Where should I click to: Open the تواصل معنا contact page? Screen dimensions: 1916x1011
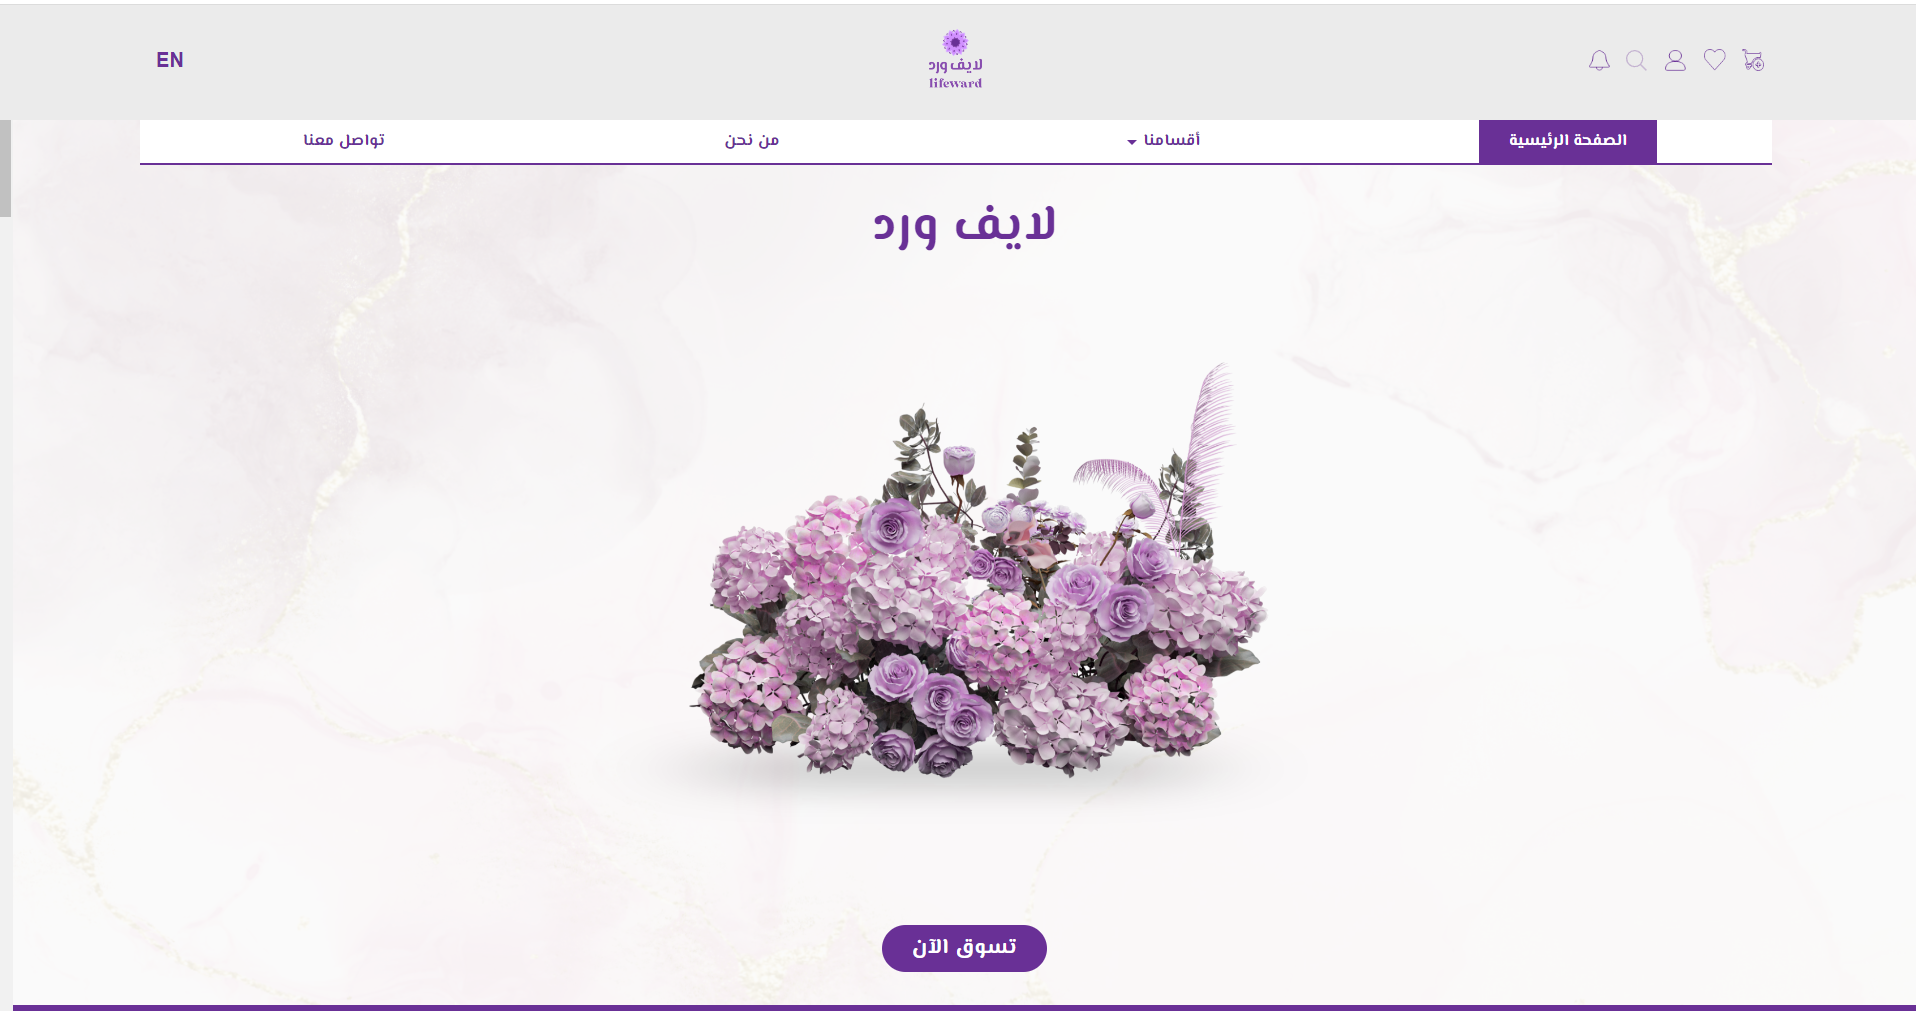(x=344, y=140)
